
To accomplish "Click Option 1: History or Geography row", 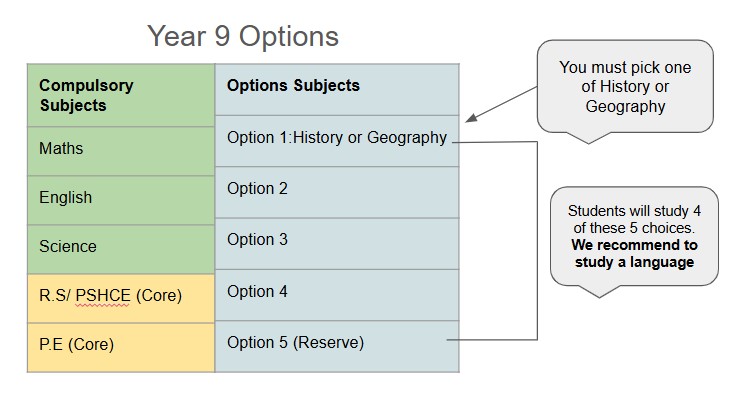I will [x=337, y=141].
